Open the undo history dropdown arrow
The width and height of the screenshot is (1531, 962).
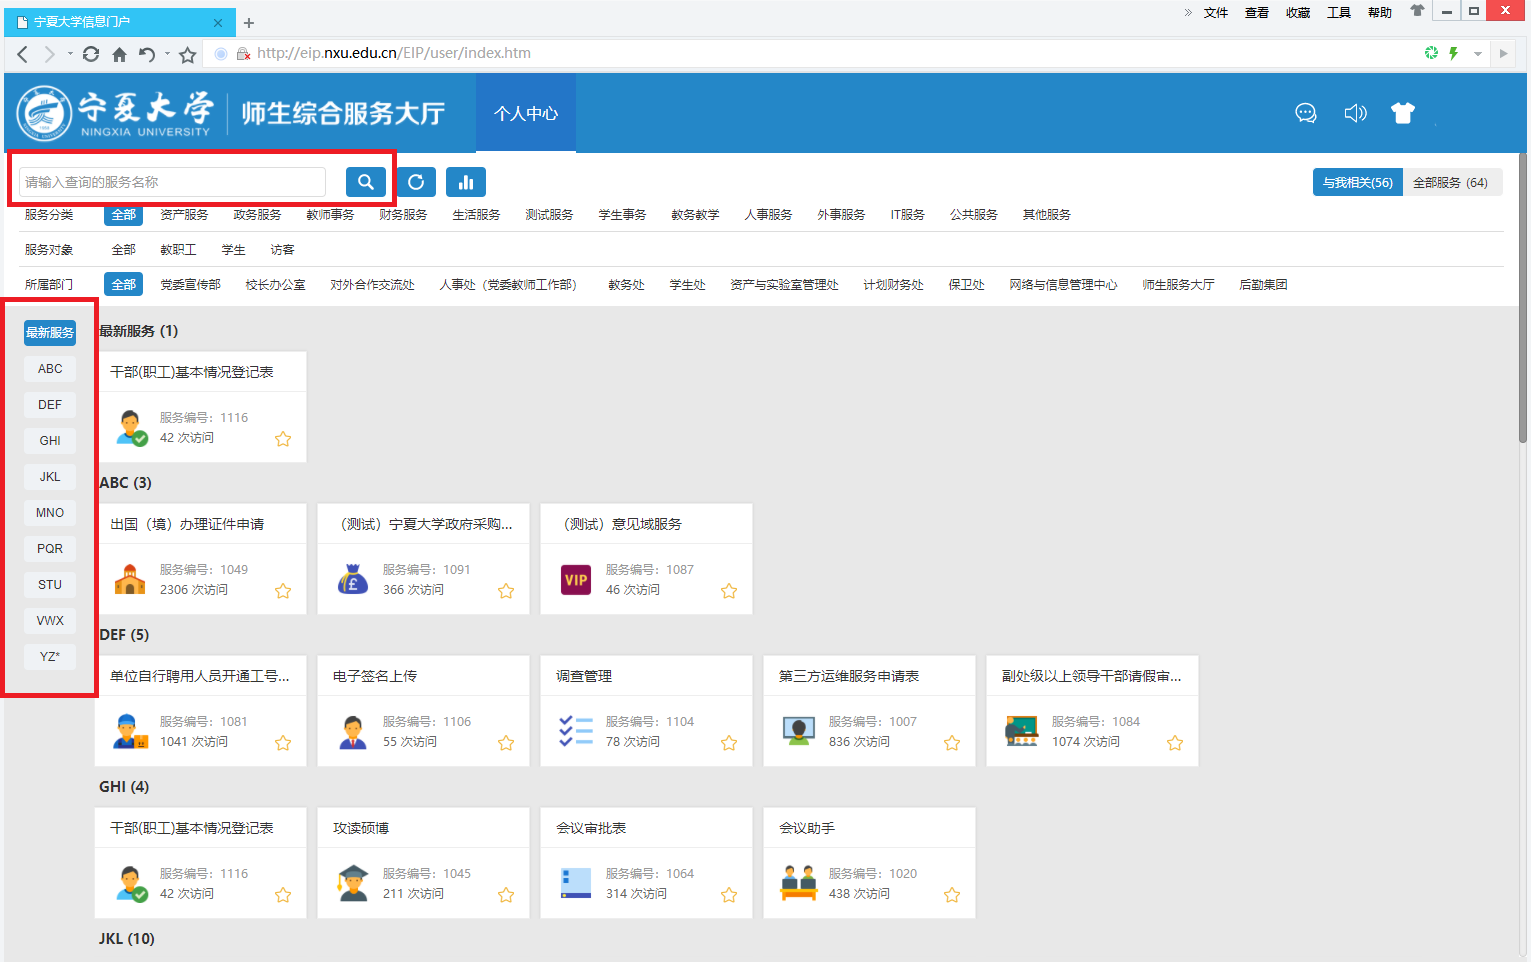point(167,54)
